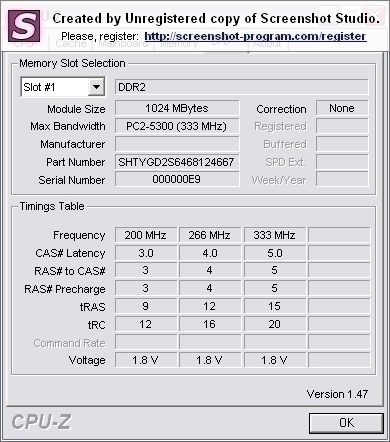Click the Correction value None
This screenshot has height=442, width=390.
pos(342,108)
